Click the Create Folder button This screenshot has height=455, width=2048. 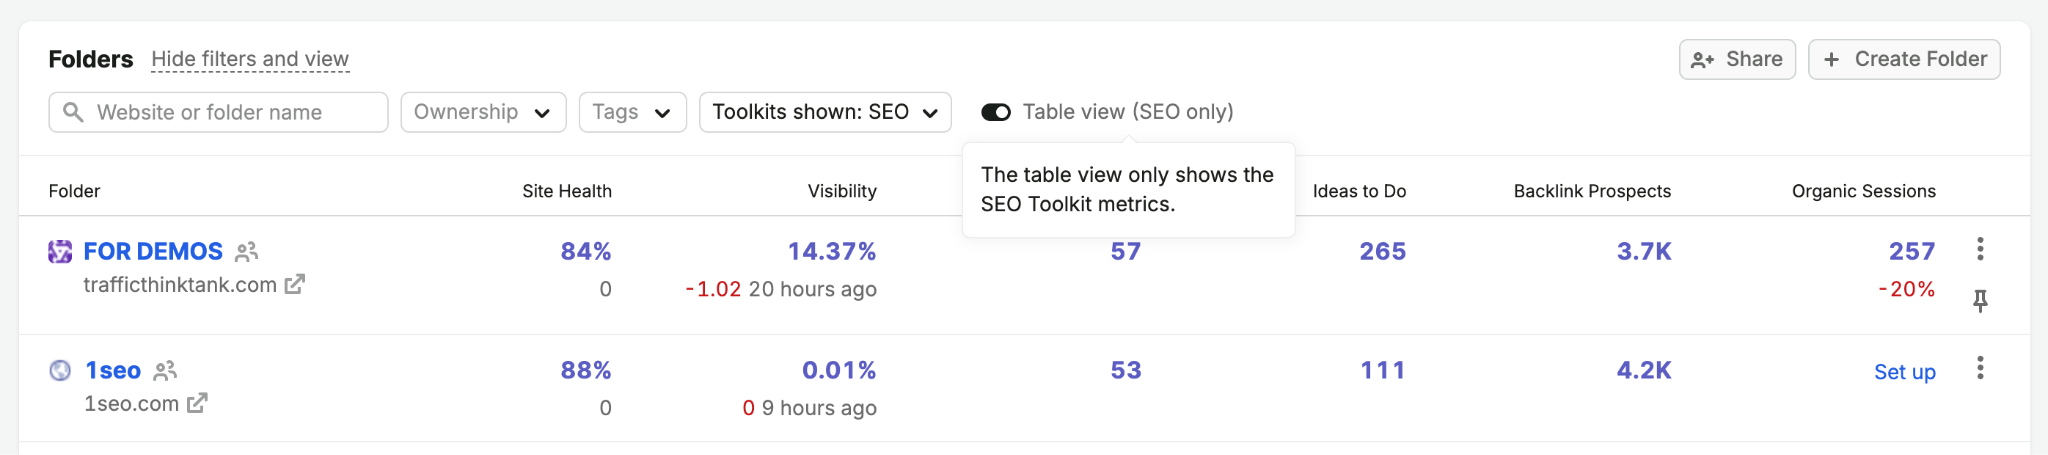click(x=1904, y=59)
